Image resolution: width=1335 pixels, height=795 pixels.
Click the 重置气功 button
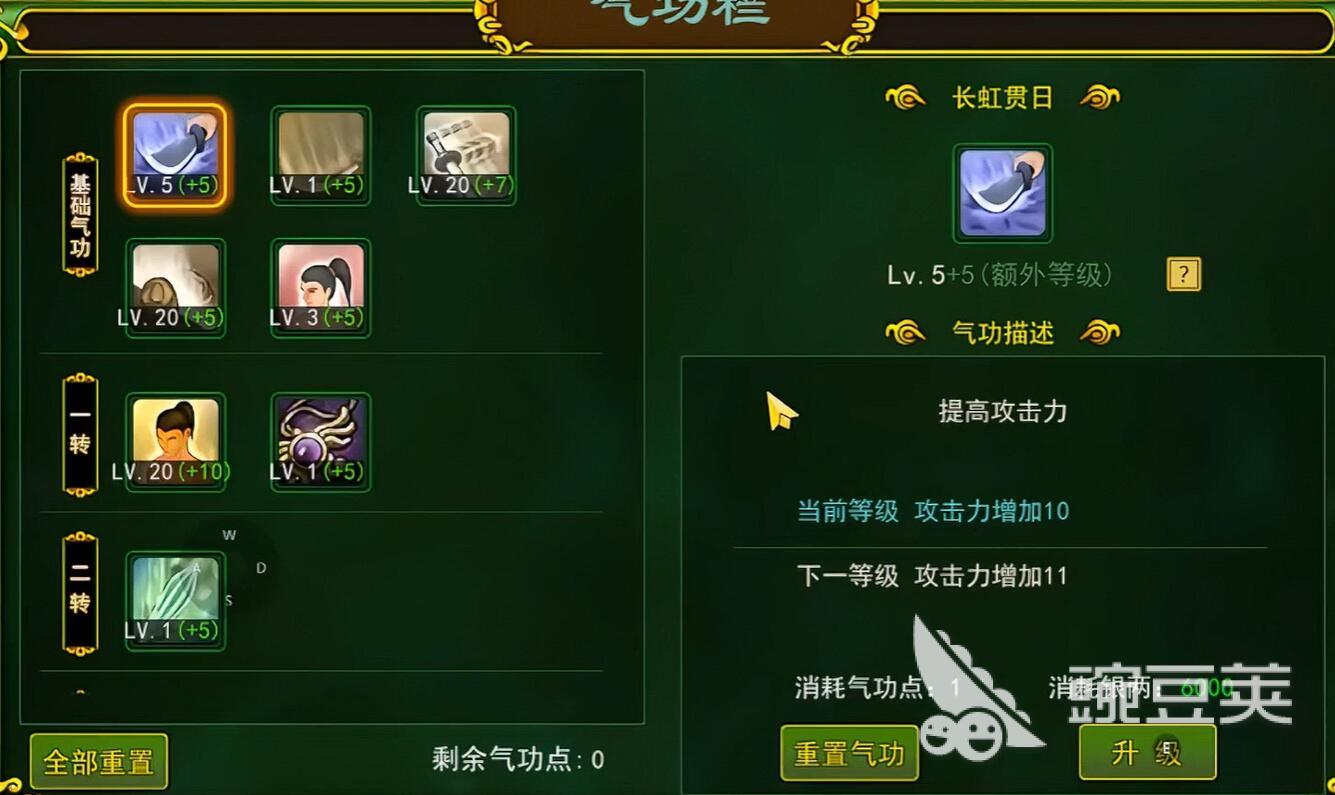(x=849, y=753)
